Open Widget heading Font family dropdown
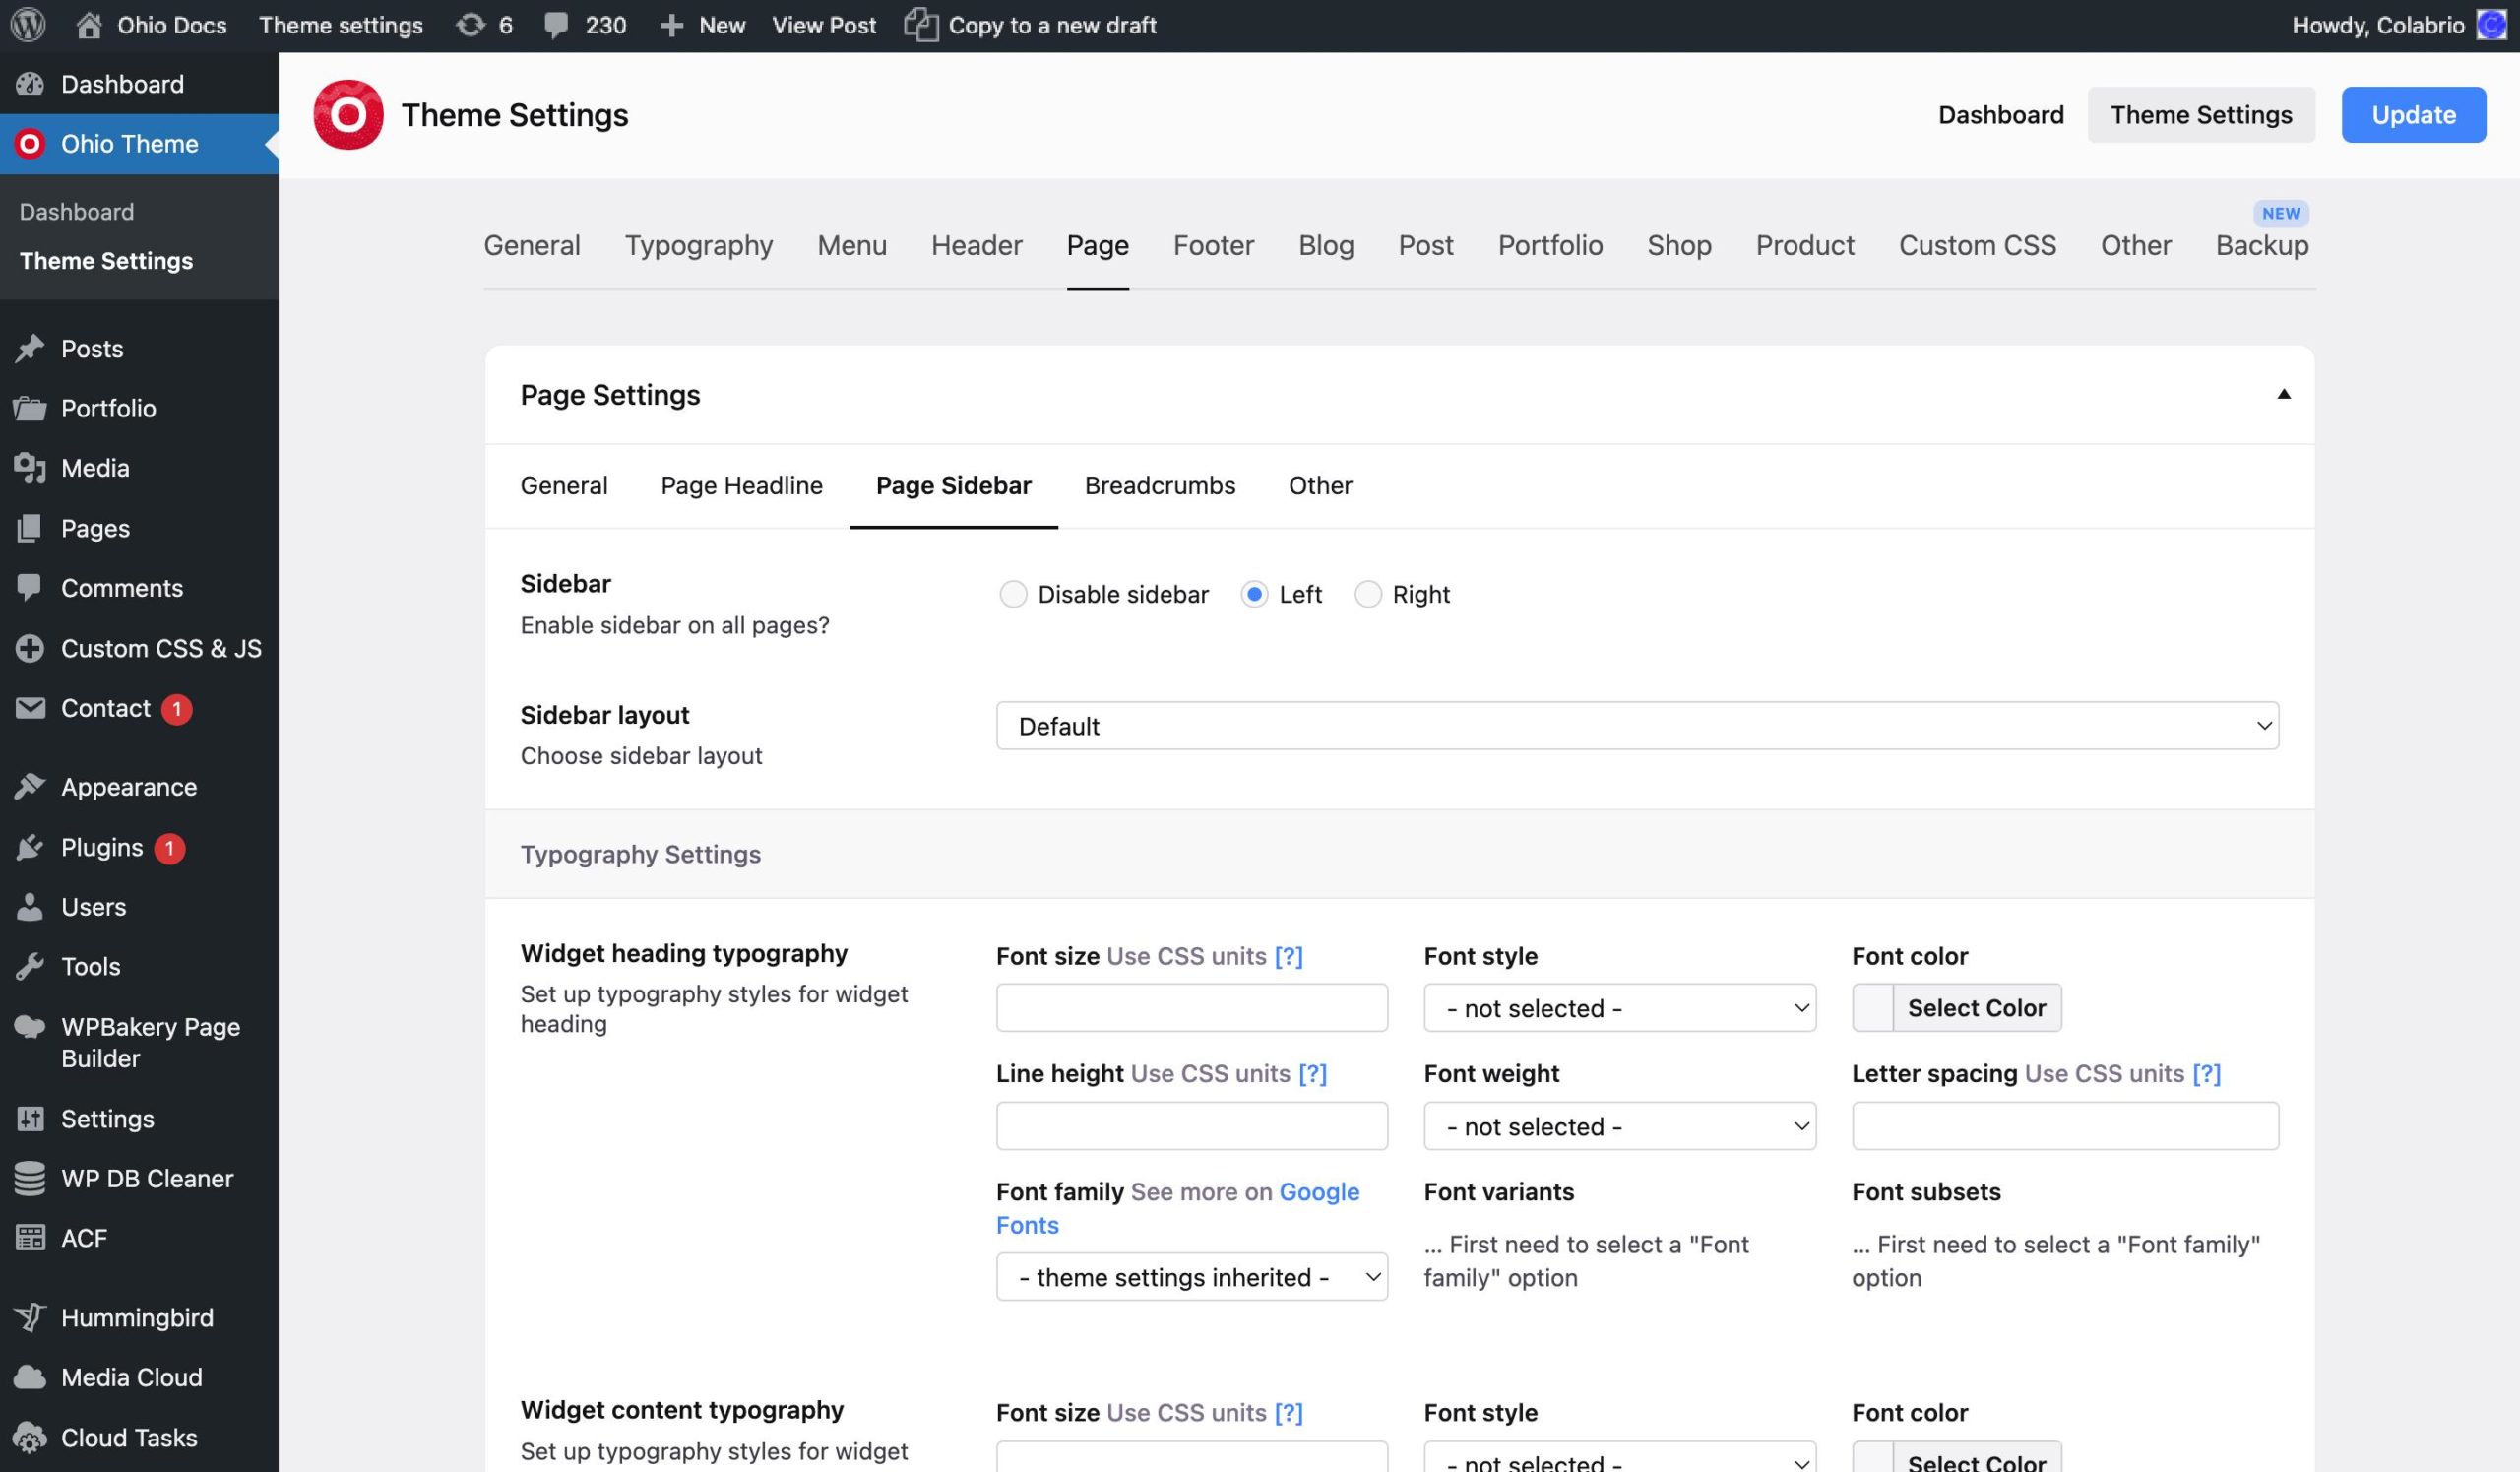 pyautogui.click(x=1191, y=1277)
